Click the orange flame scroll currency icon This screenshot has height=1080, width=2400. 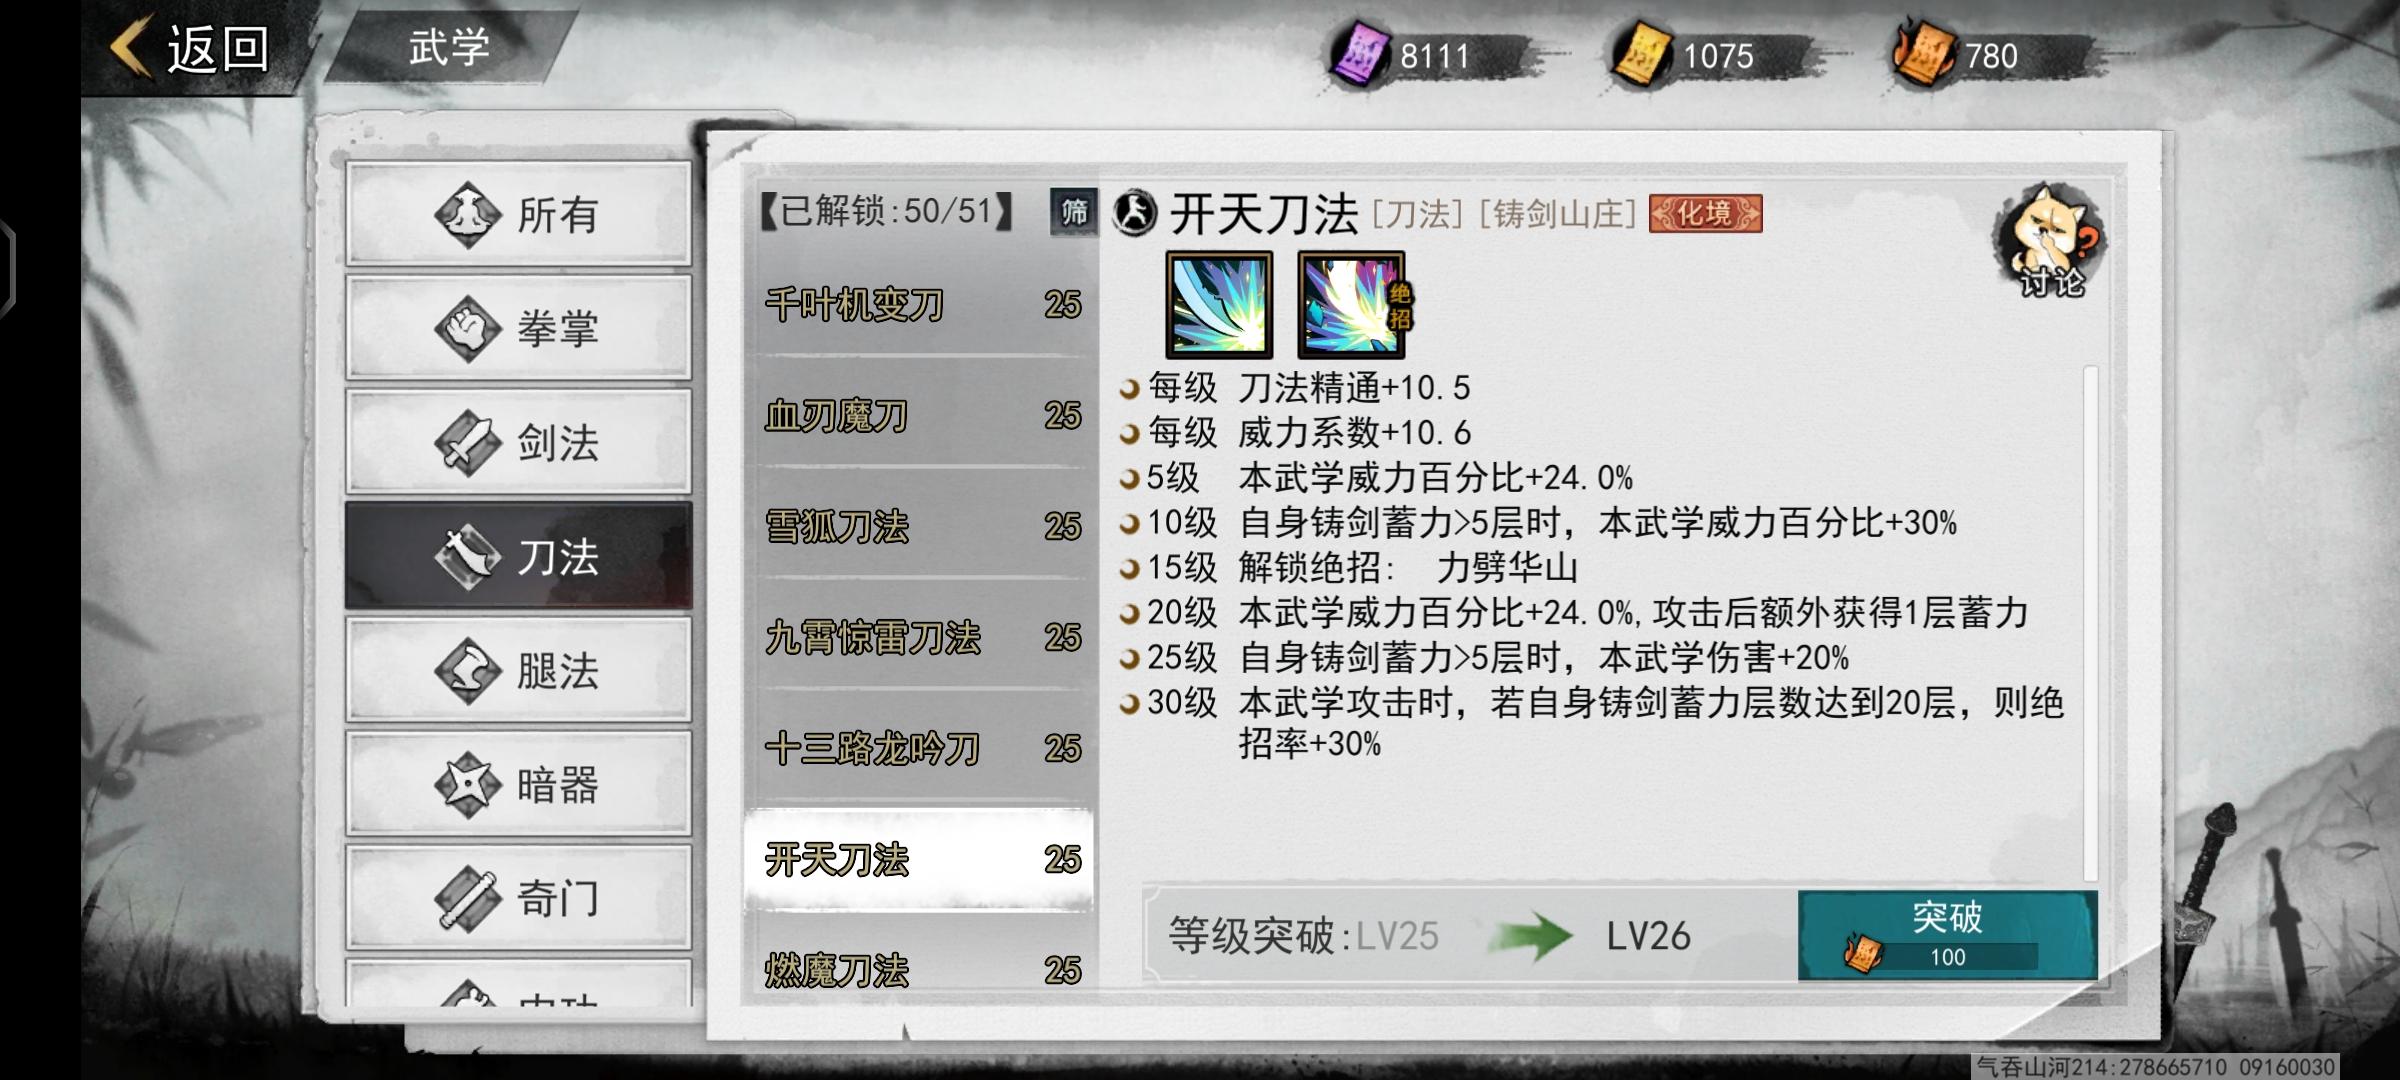pyautogui.click(x=1924, y=55)
